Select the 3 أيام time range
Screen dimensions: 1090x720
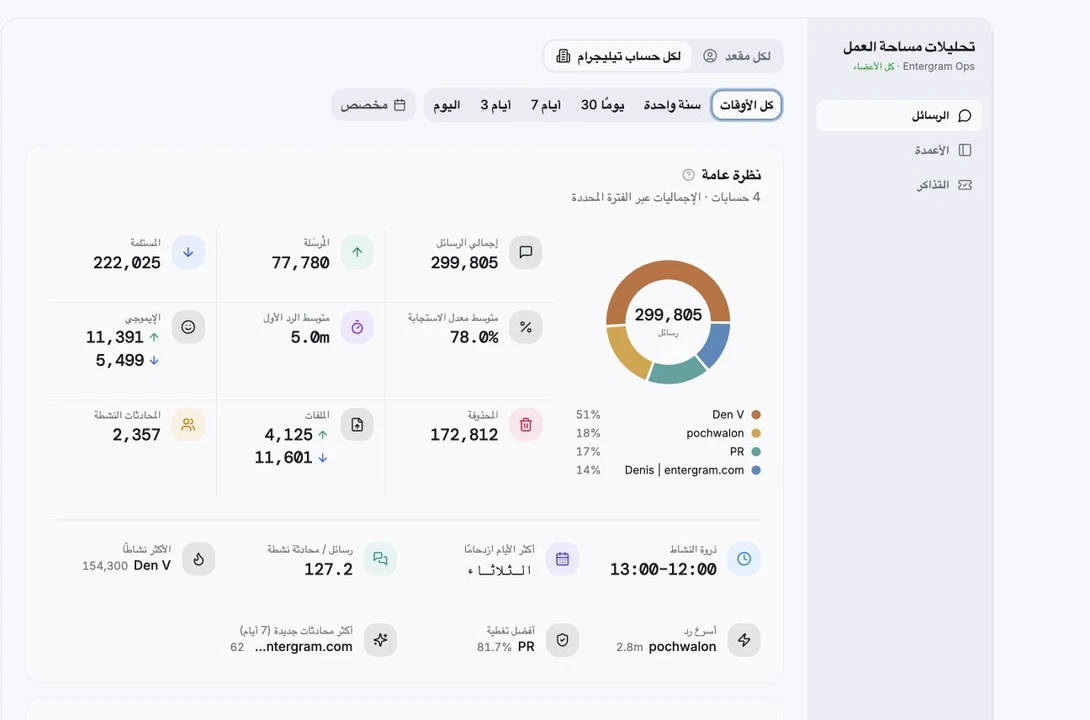[496, 105]
